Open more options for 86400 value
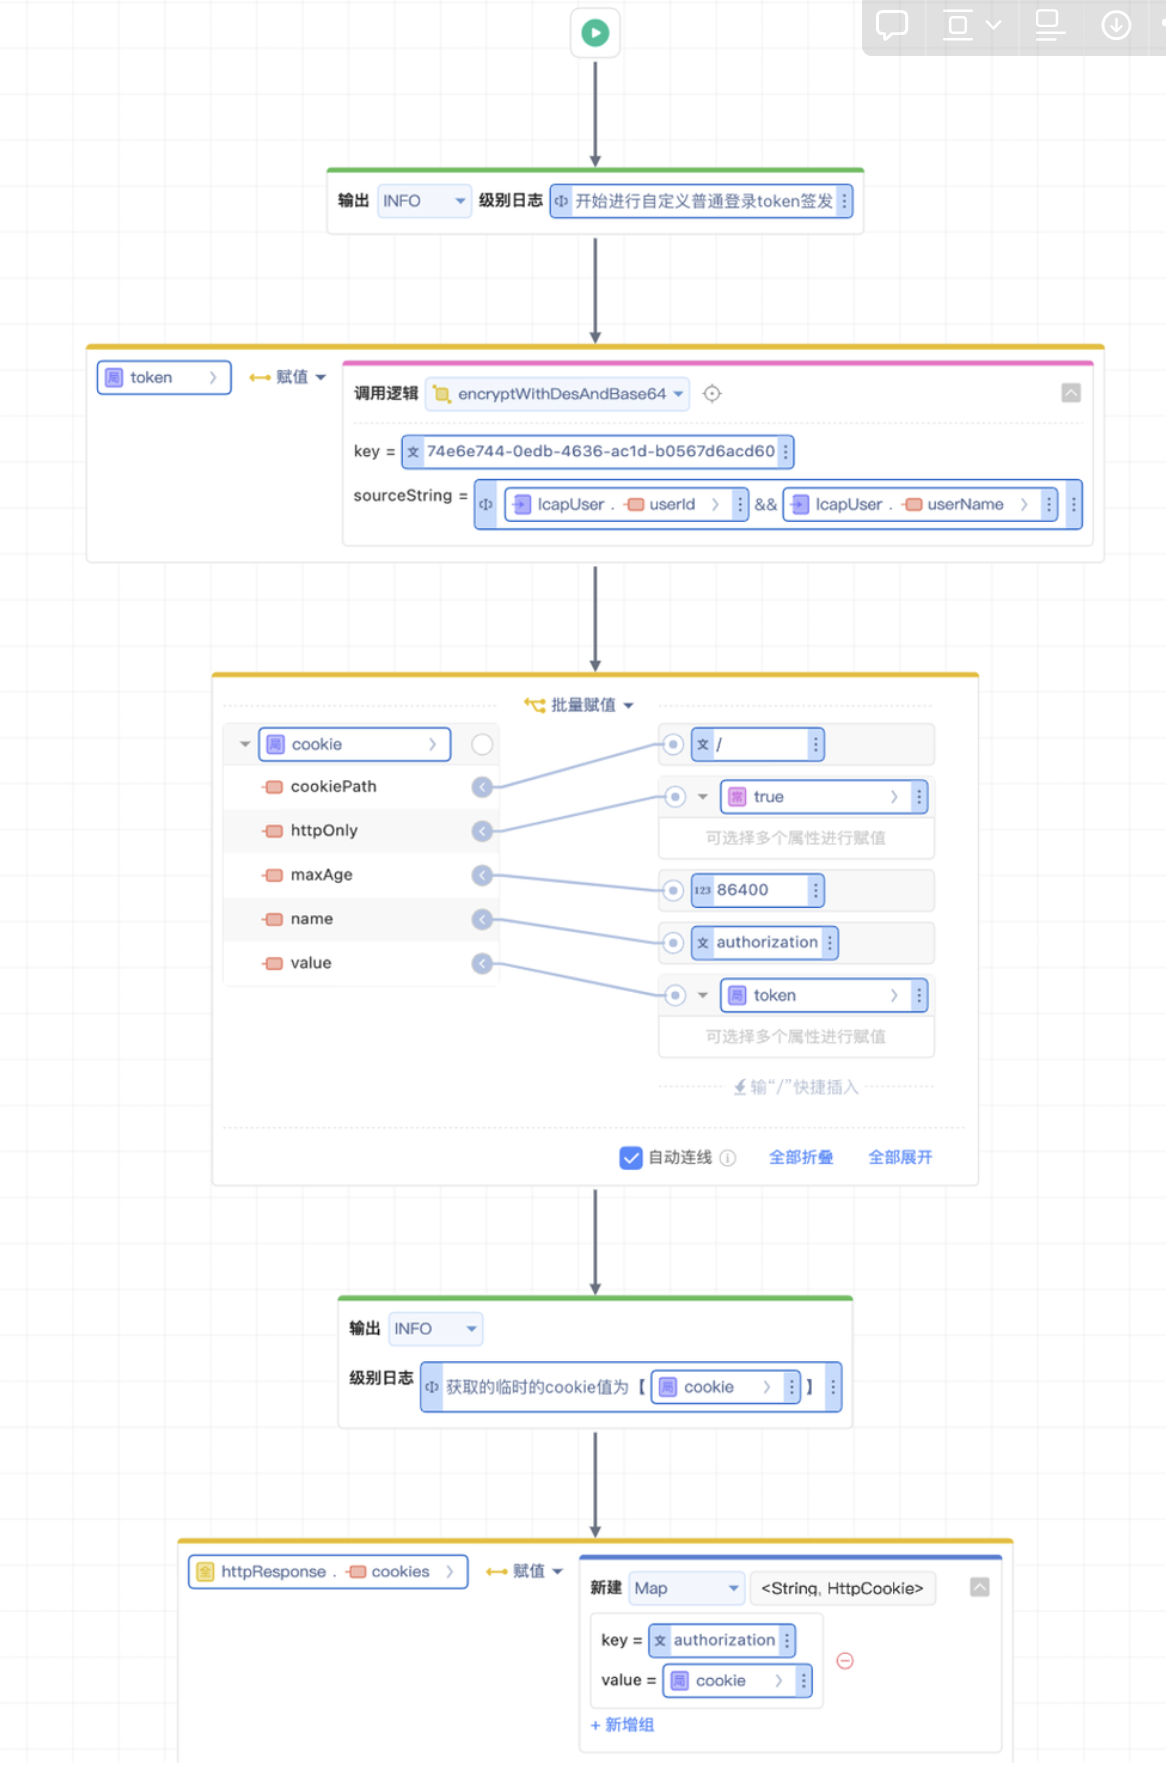The width and height of the screenshot is (1166, 1774). (816, 890)
